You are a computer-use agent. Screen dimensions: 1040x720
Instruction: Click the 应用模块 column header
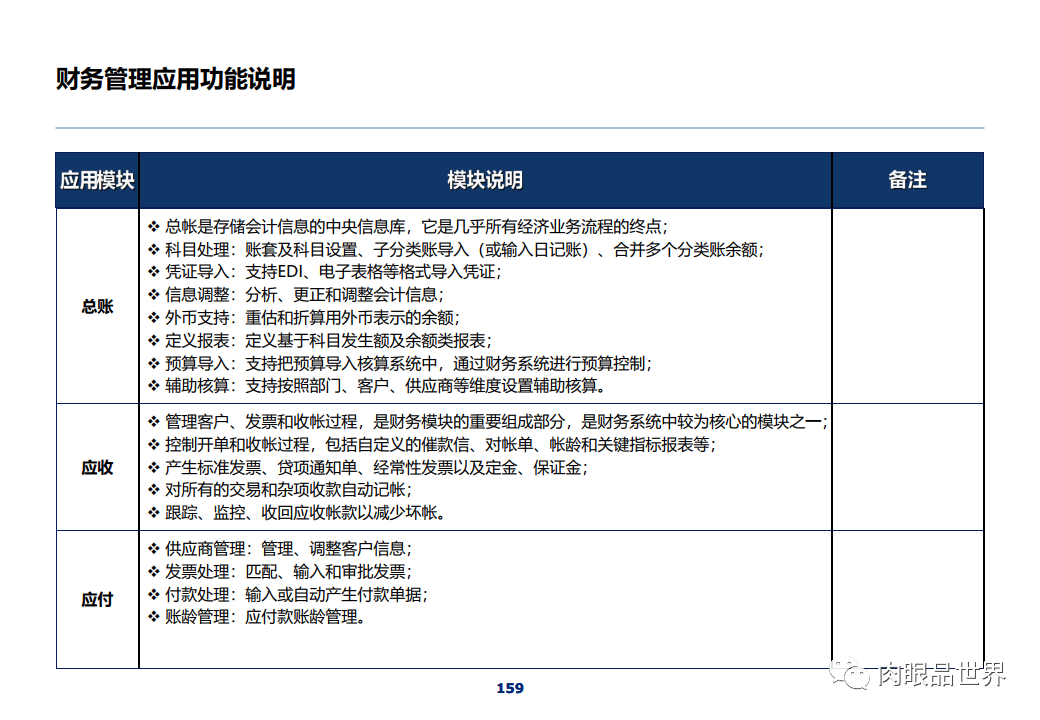pyautogui.click(x=98, y=180)
